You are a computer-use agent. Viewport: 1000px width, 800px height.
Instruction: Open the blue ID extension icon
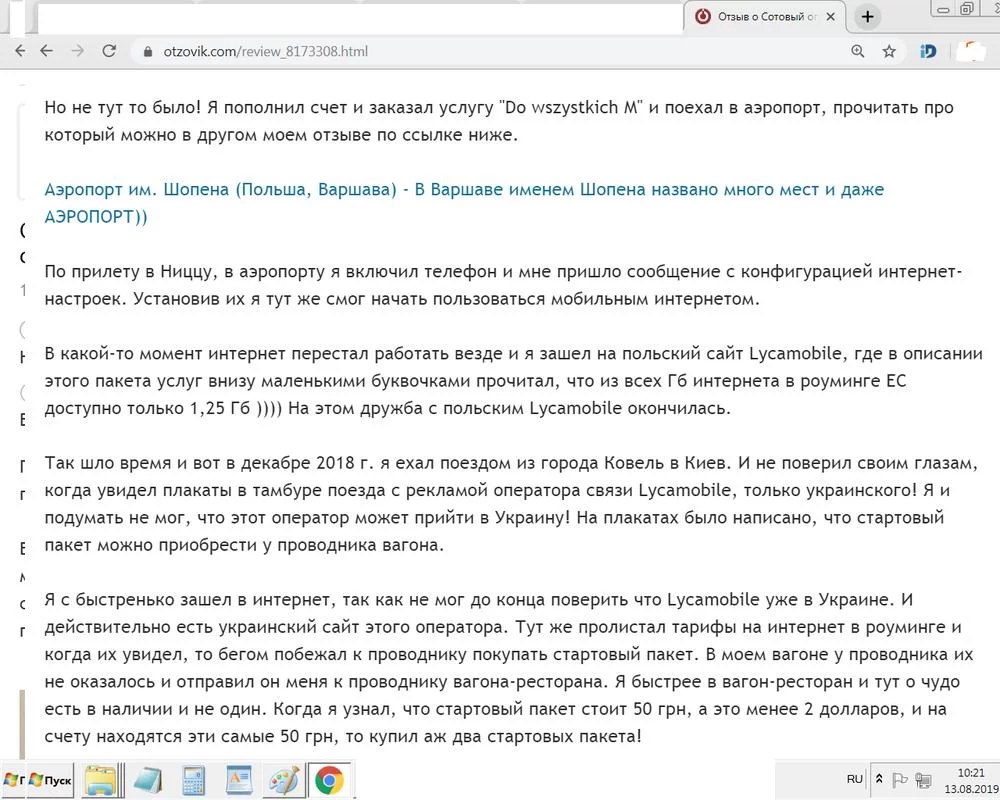pos(928,51)
